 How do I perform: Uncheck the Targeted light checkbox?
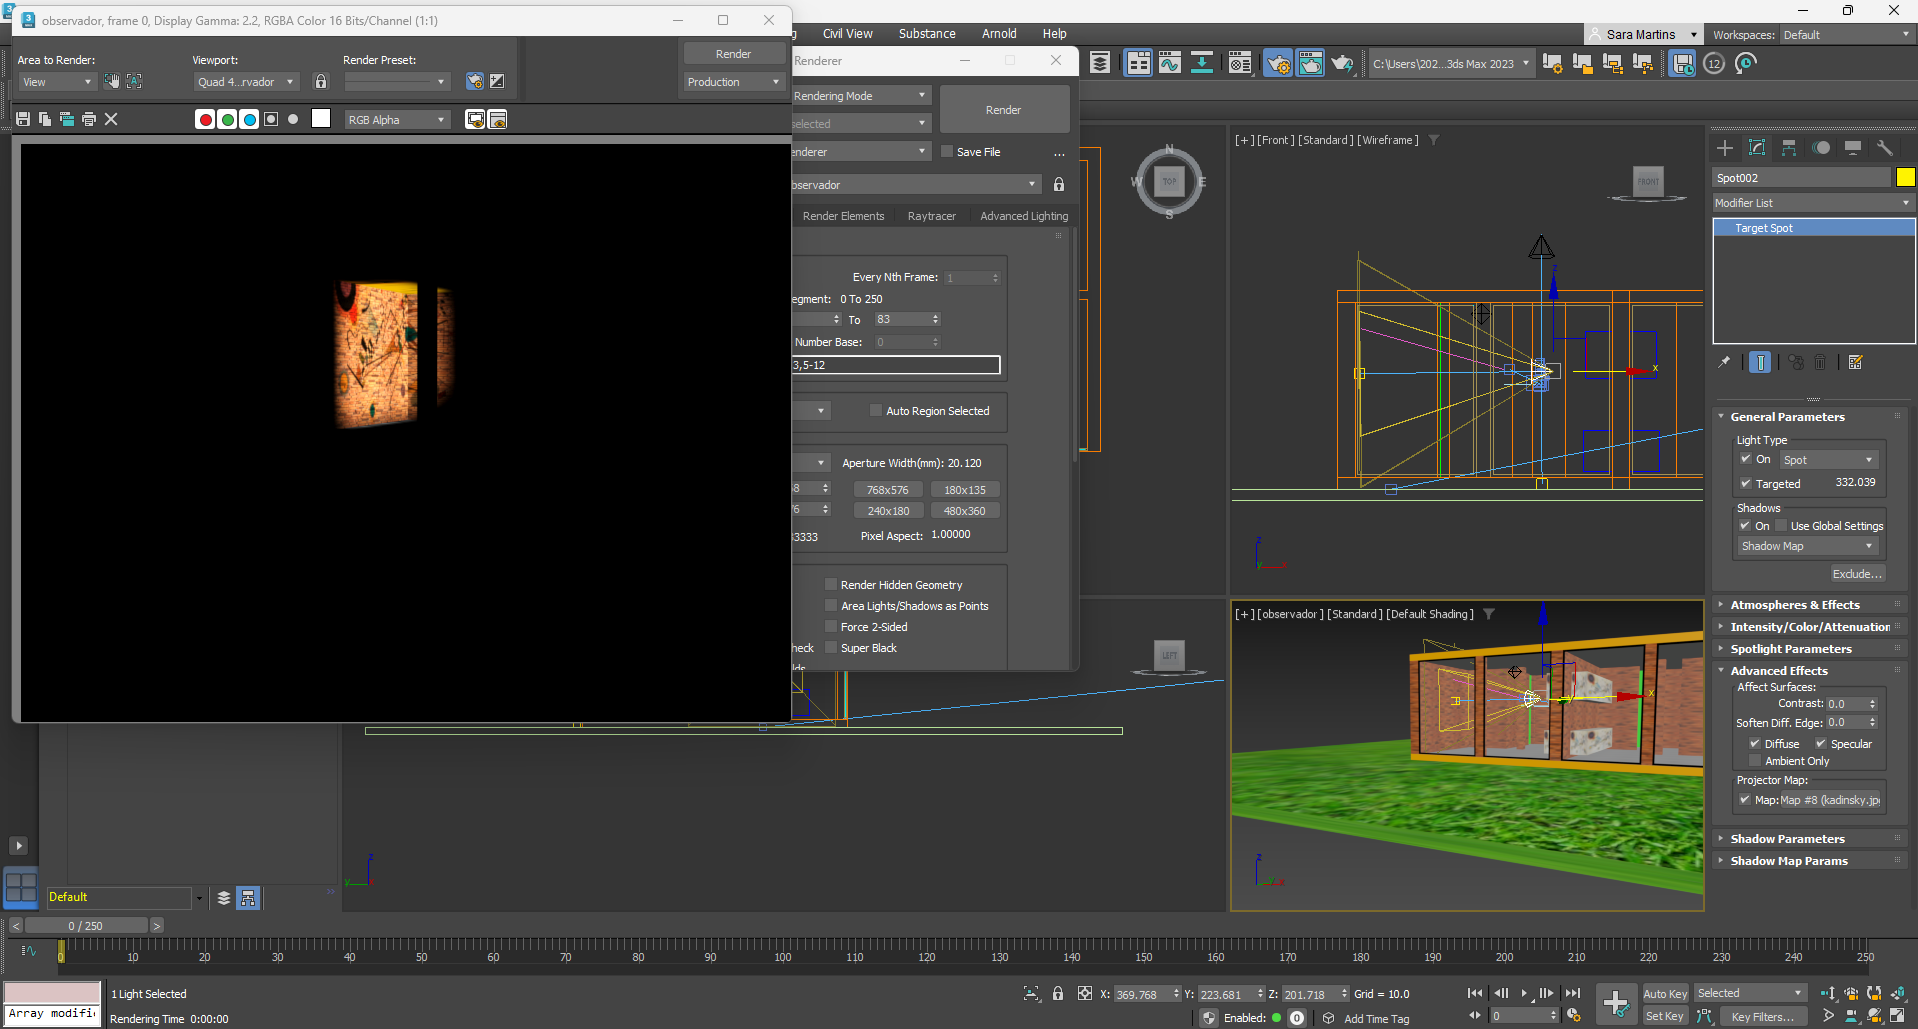point(1746,484)
